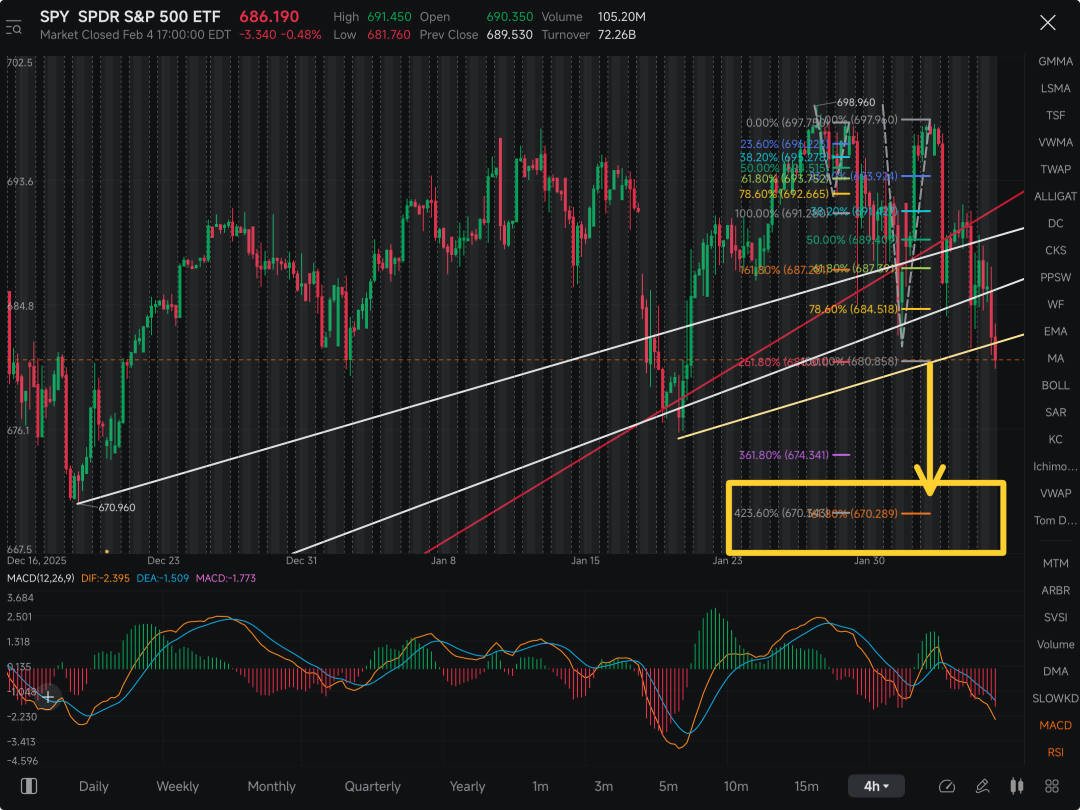Enable the PPSW indicator

tap(1055, 277)
